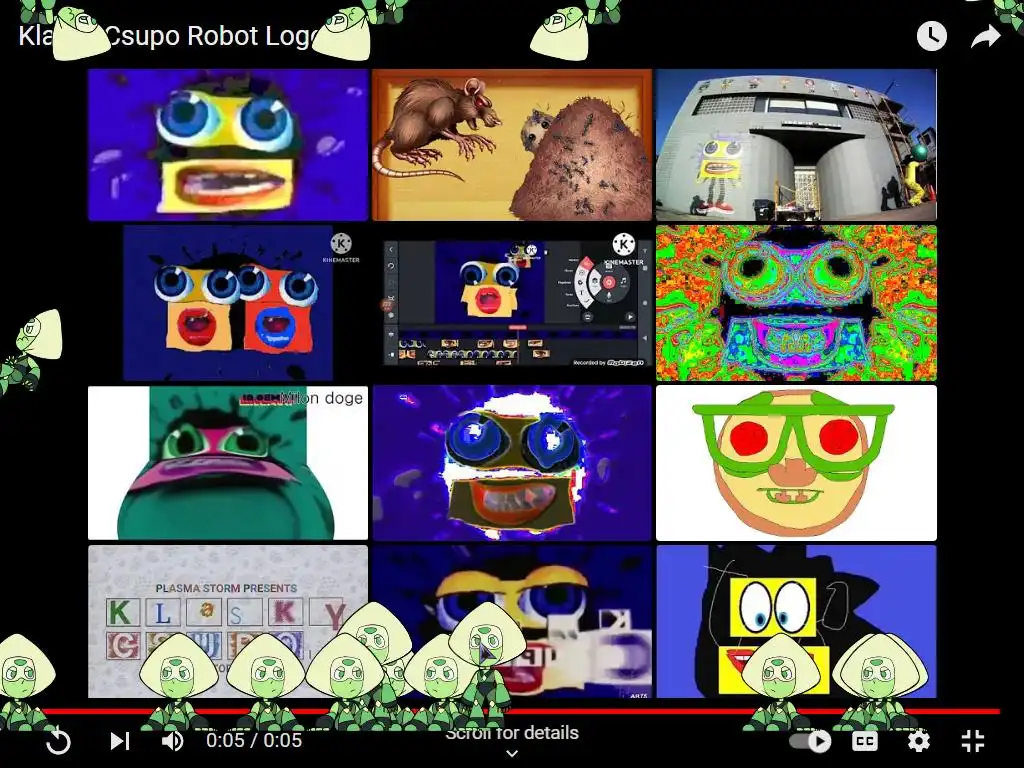Click the video title Klasky Csupo Robot Logo

point(171,36)
